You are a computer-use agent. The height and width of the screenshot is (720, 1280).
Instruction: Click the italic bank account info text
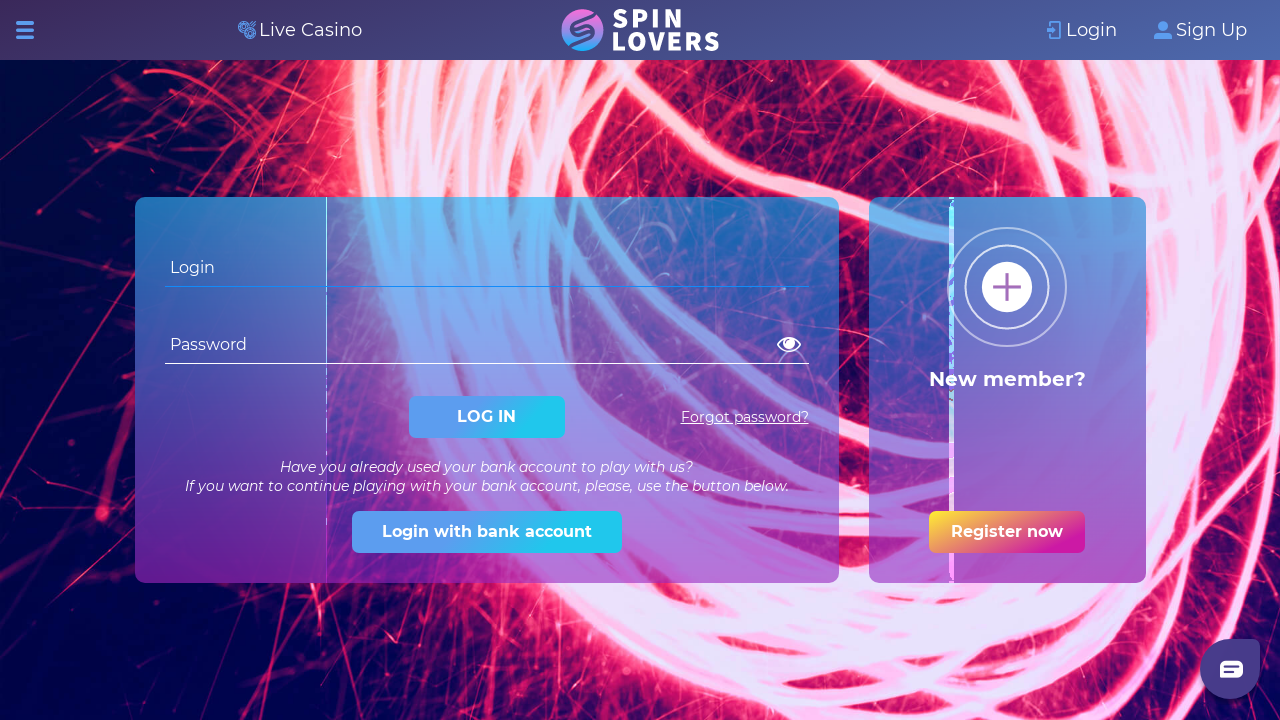[x=487, y=476]
